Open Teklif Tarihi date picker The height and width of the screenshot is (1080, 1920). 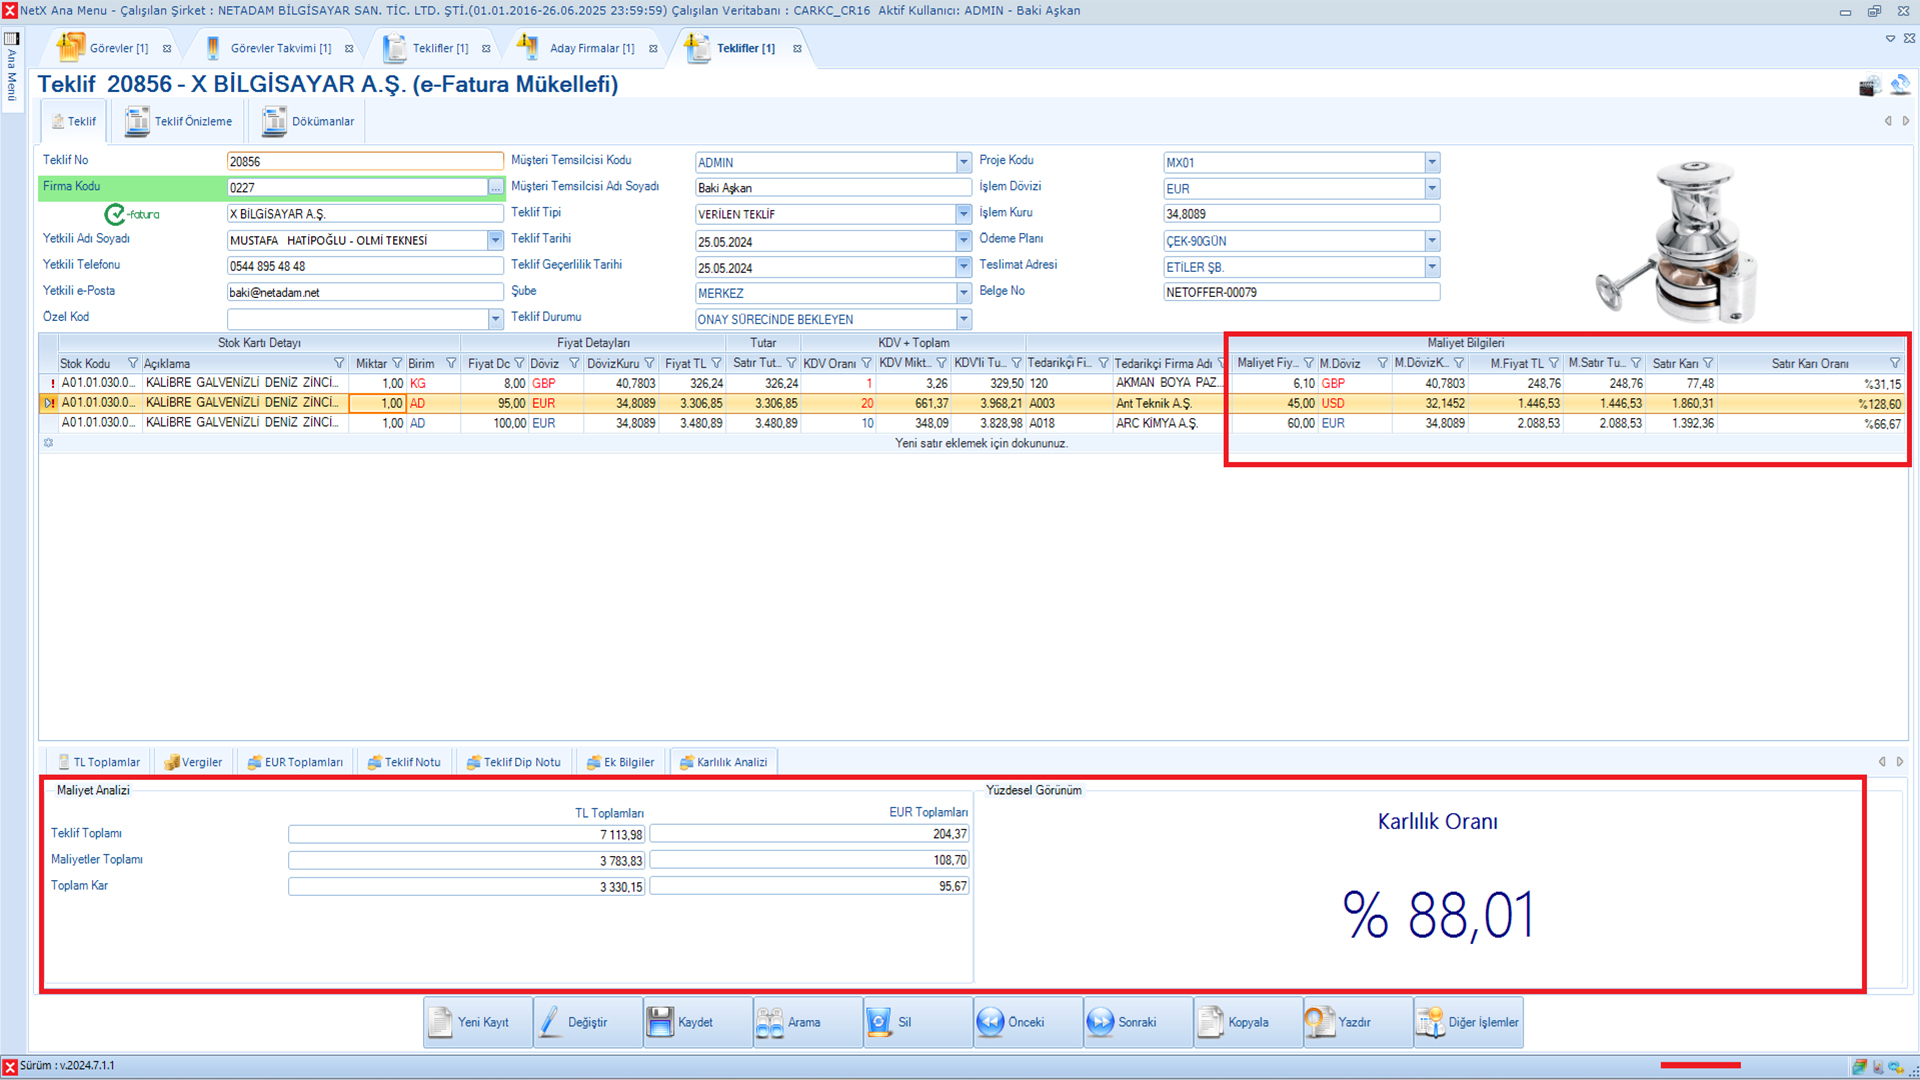click(x=963, y=241)
